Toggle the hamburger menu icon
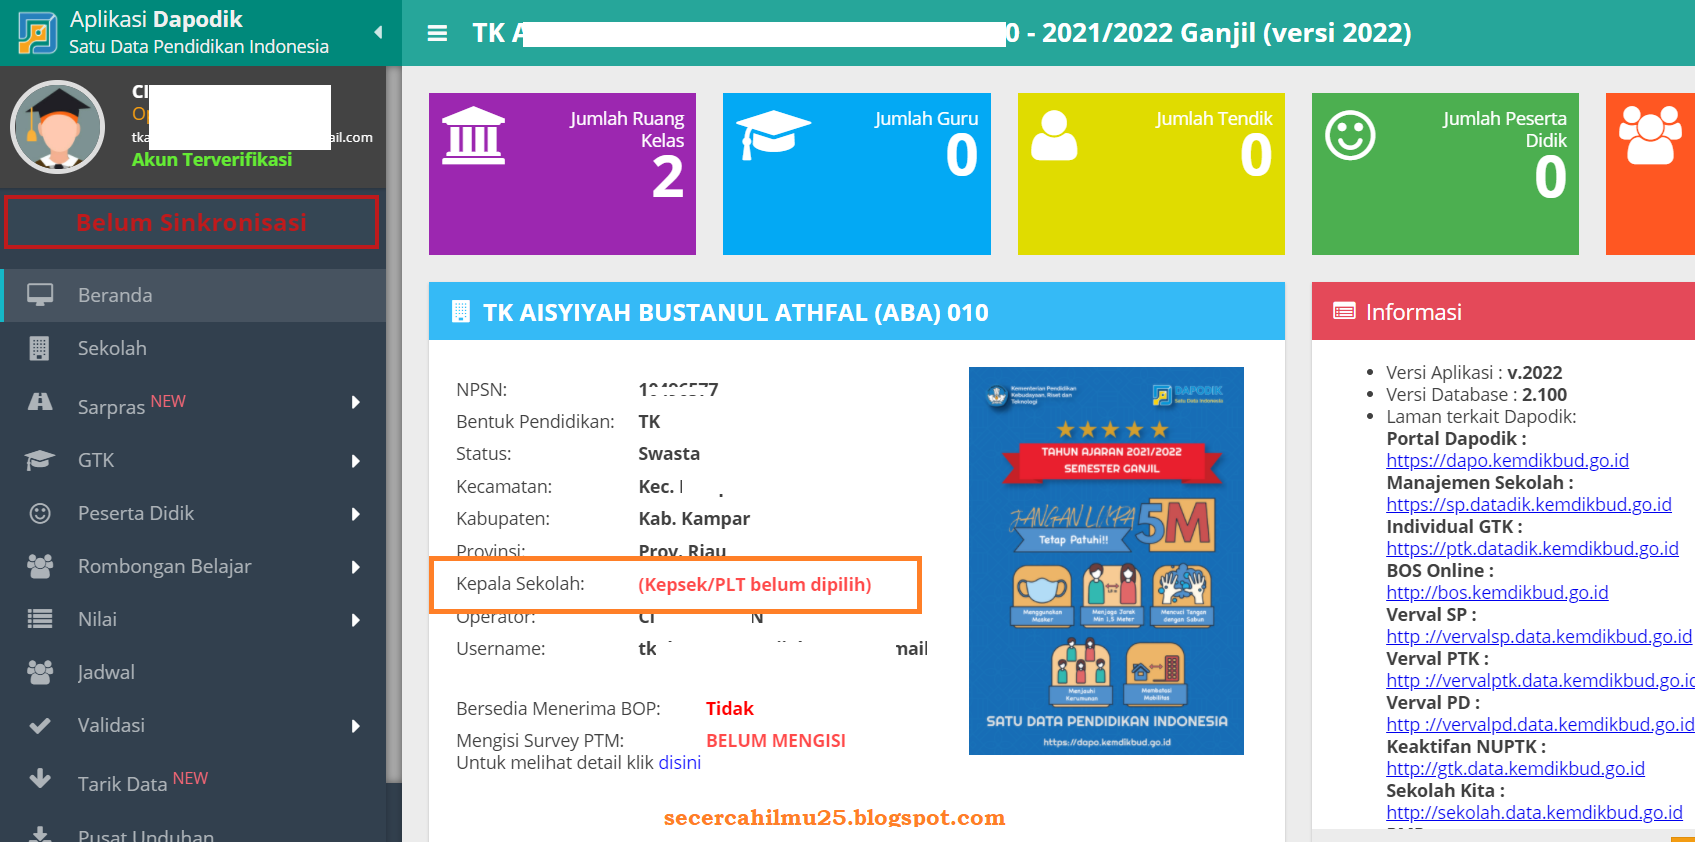The height and width of the screenshot is (842, 1695). click(x=437, y=33)
